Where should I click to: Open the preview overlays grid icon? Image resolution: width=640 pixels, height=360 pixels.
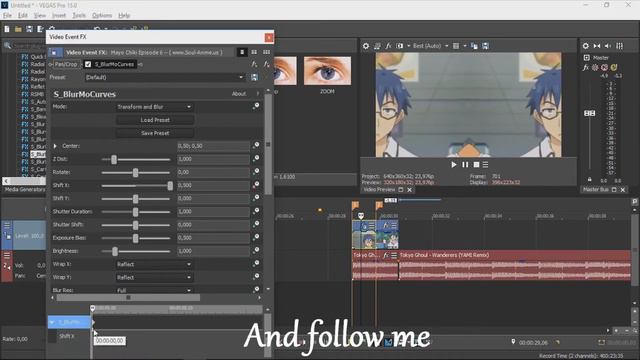(456, 46)
